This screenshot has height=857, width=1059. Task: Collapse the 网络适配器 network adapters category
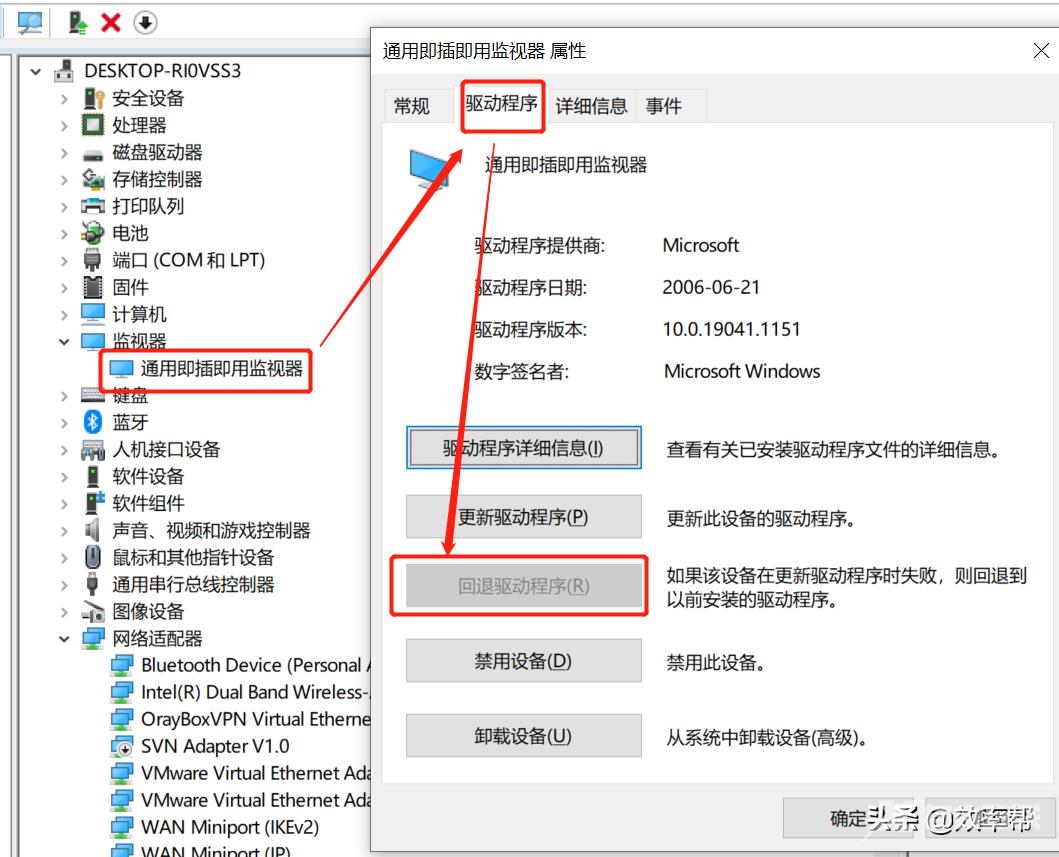(x=64, y=639)
